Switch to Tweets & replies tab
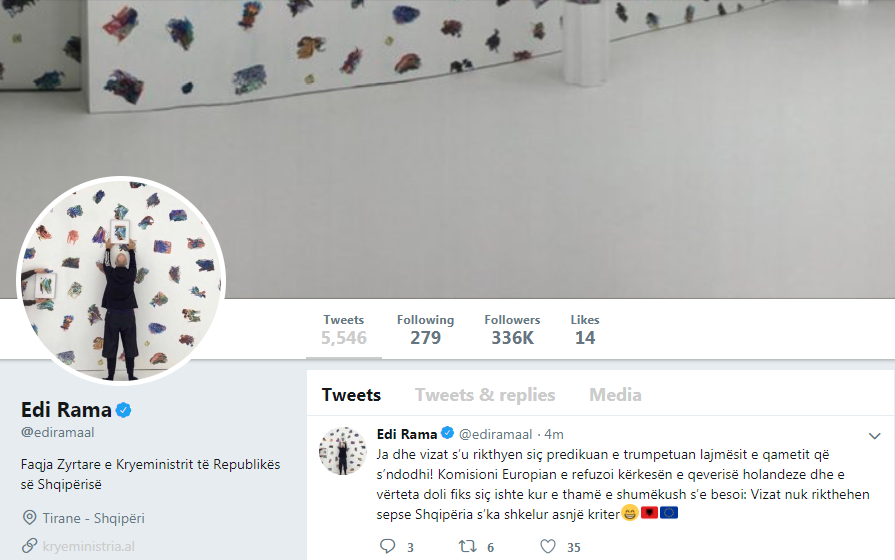The image size is (895, 560). tap(485, 394)
